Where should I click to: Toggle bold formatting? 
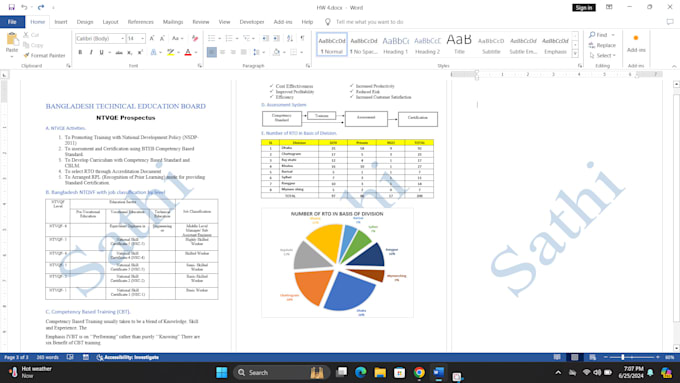(x=80, y=52)
